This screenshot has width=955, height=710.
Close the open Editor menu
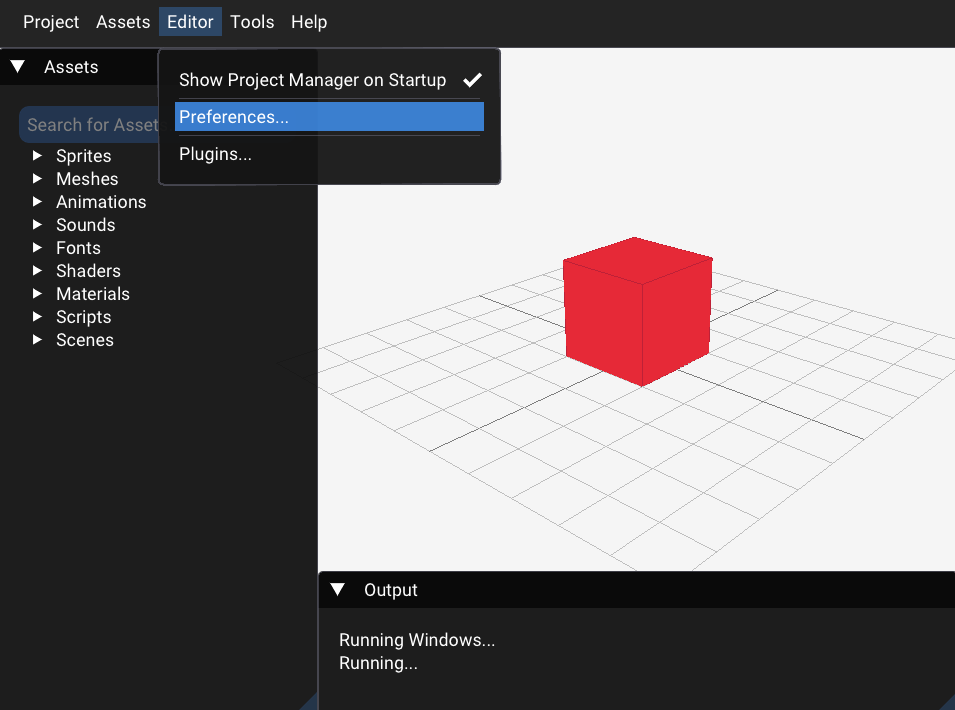(190, 22)
